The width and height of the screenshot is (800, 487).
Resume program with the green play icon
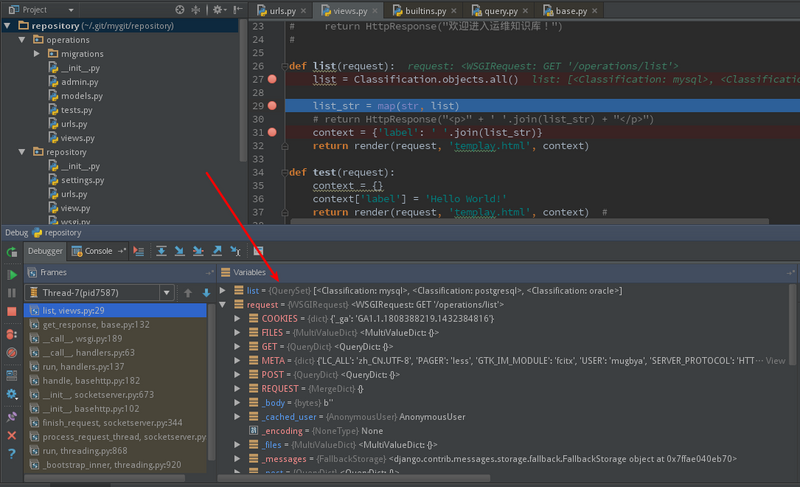[x=12, y=275]
